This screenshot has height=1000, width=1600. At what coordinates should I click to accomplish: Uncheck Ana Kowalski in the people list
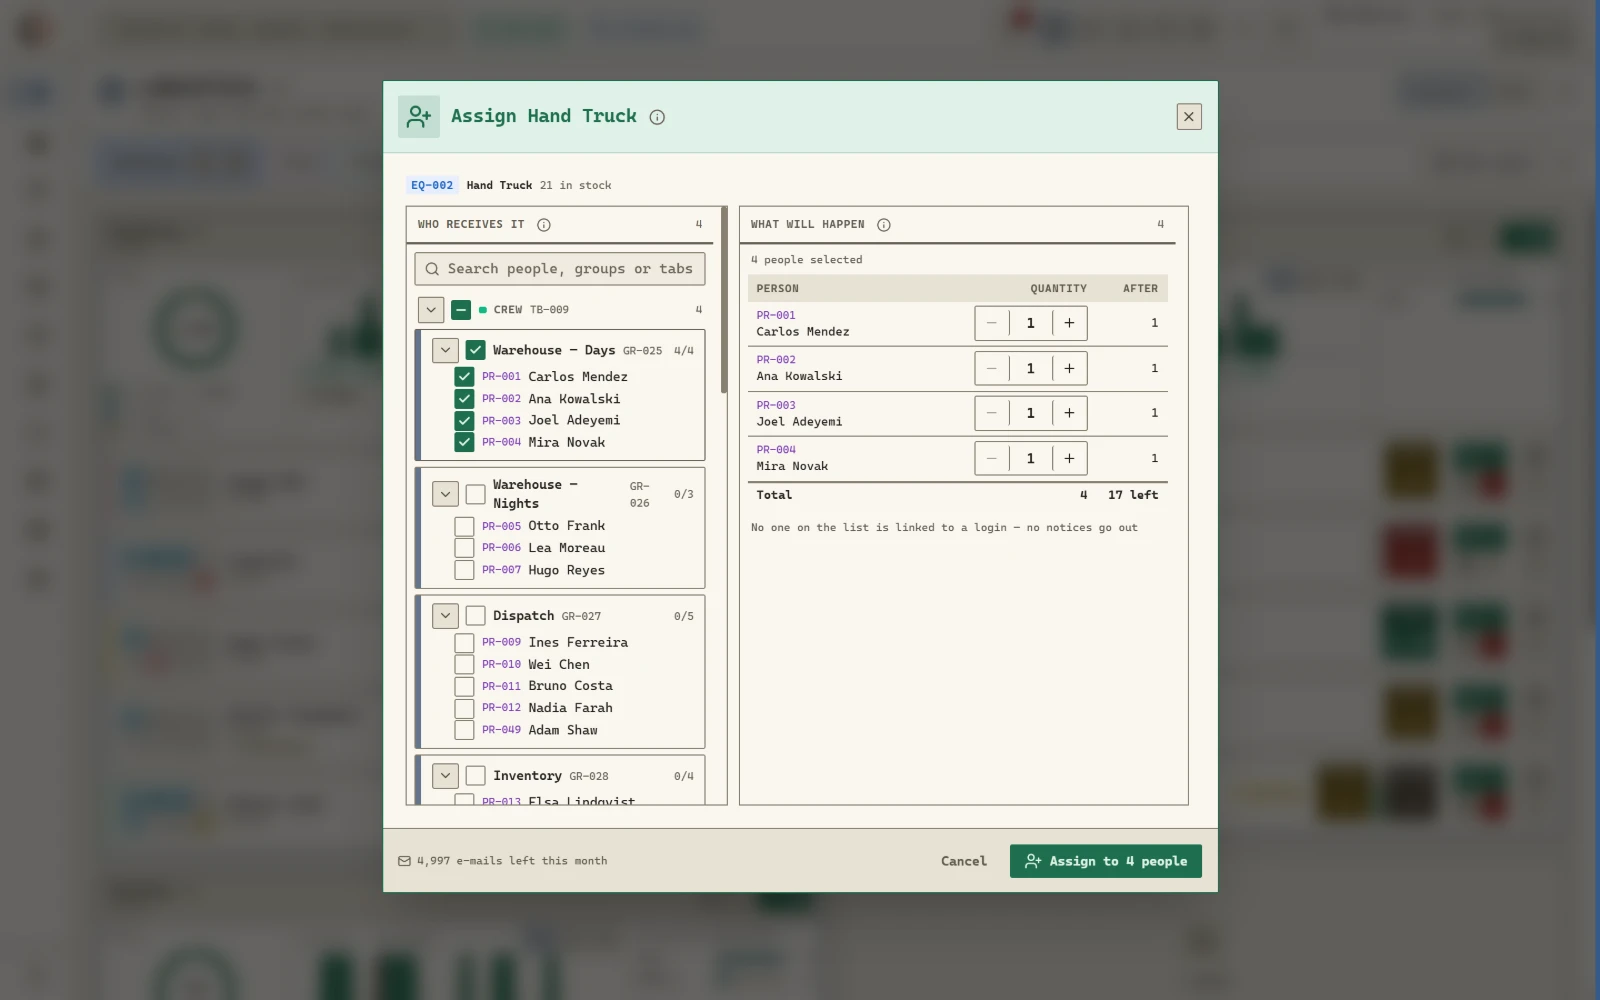(x=464, y=399)
